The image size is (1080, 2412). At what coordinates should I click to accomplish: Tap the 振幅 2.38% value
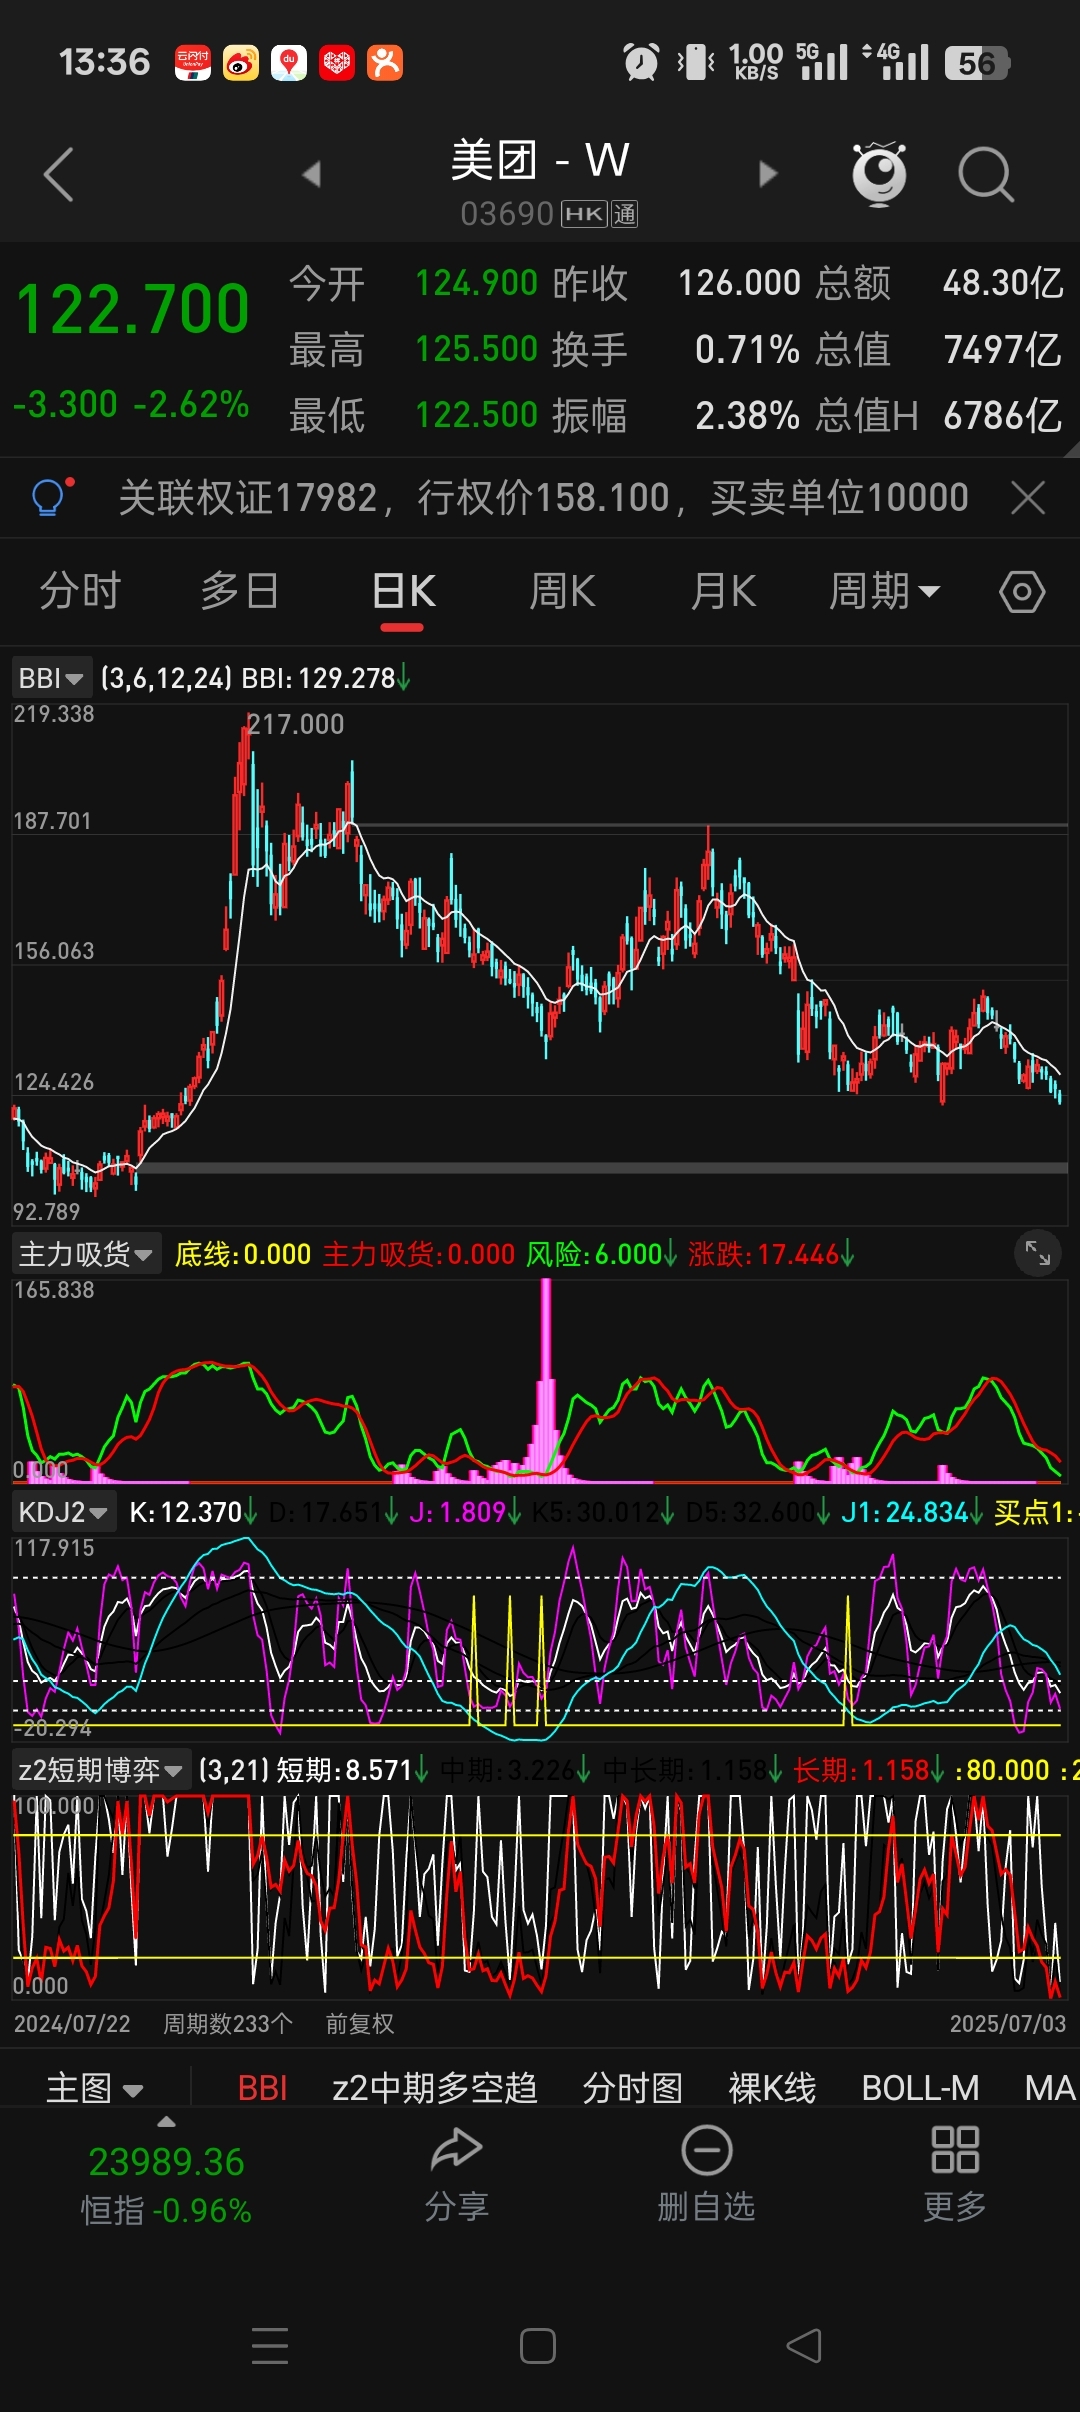pos(747,415)
